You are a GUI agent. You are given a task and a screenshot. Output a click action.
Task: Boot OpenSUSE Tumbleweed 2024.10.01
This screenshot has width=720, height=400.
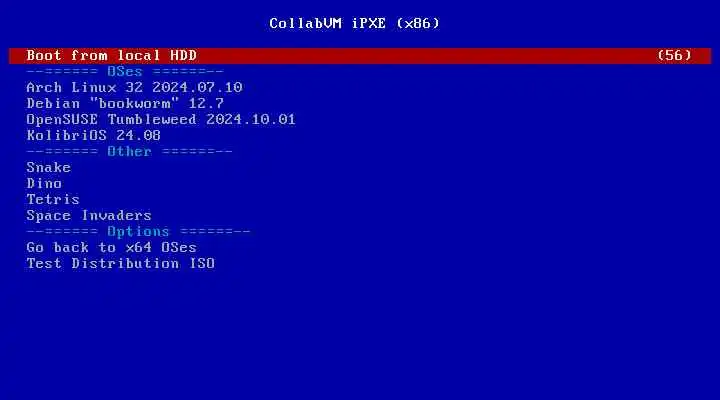click(161, 119)
